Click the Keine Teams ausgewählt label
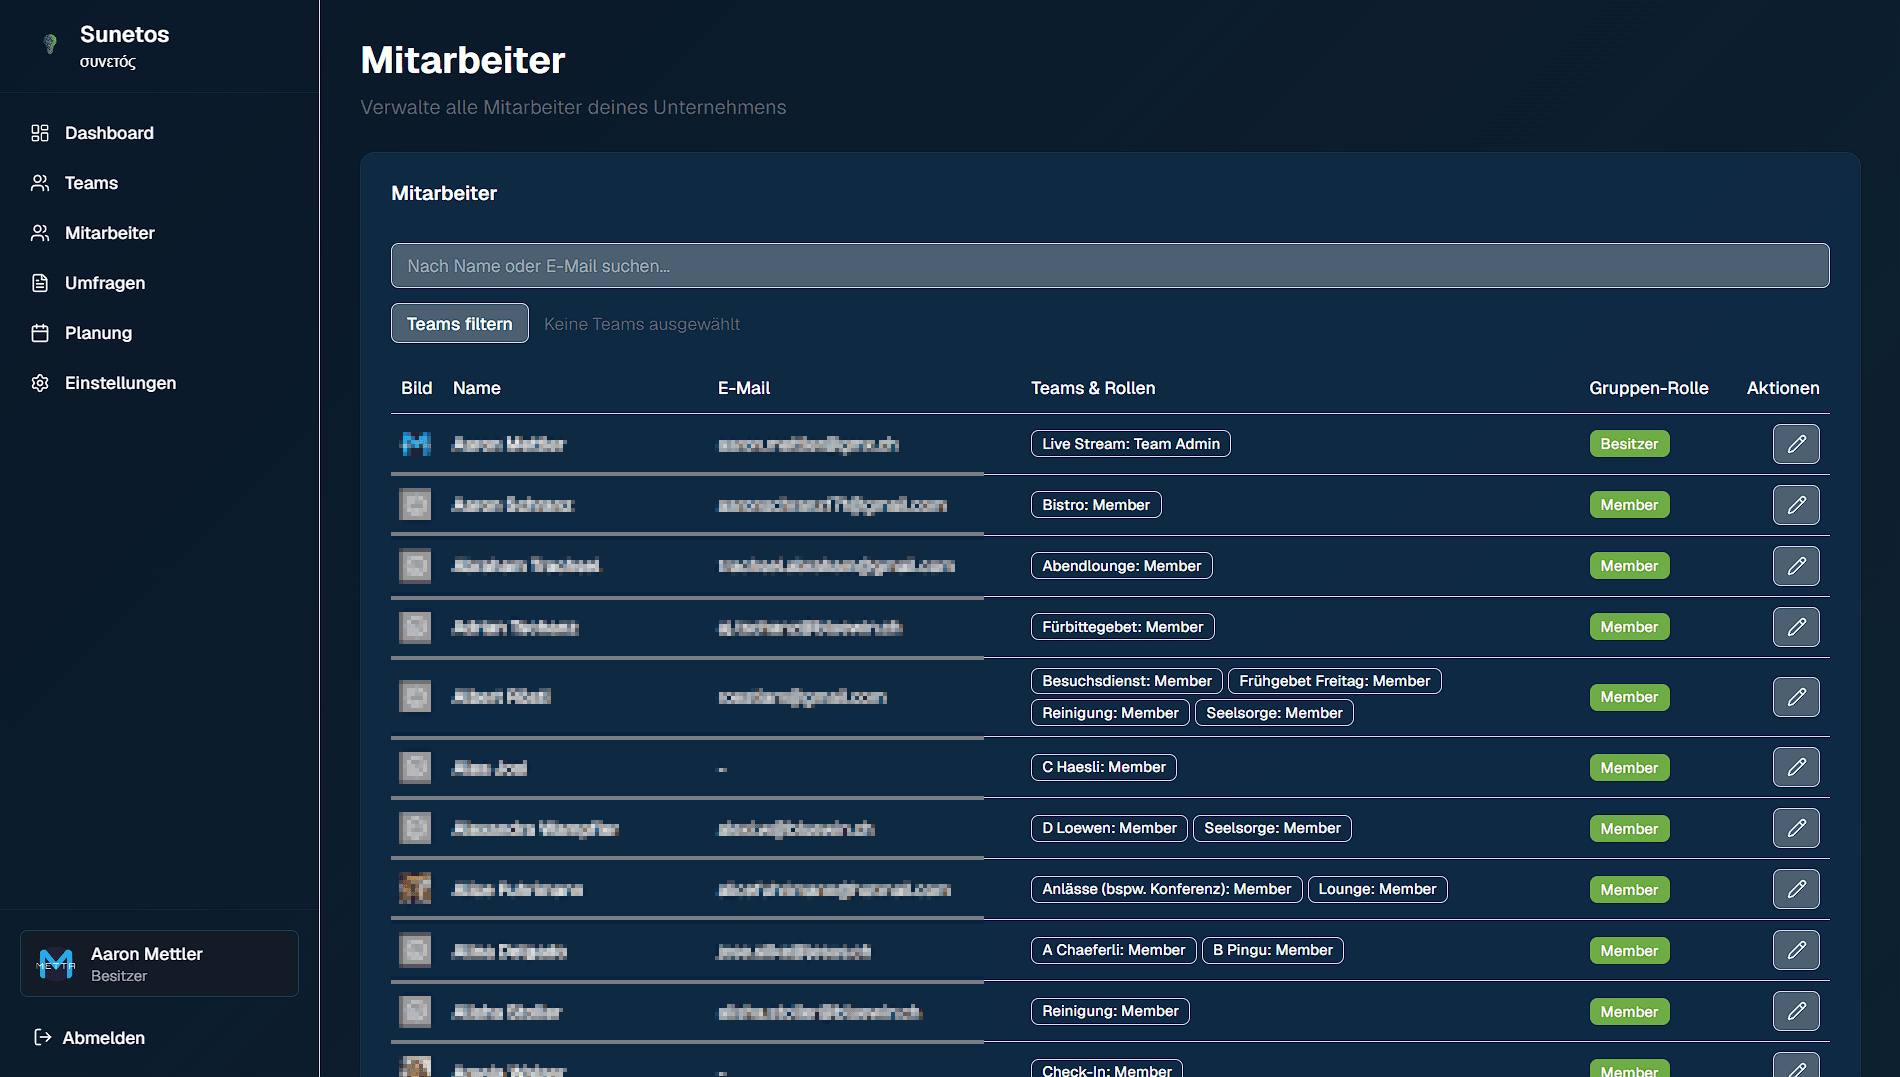This screenshot has width=1900, height=1077. pyautogui.click(x=642, y=324)
